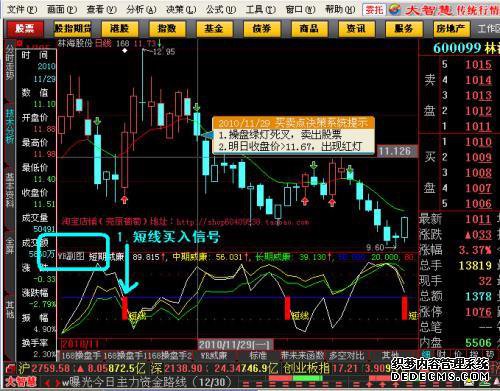Image resolution: width=500 pixels, height=391 pixels.
Task: Click the 委托 trade button
Action: (374, 10)
